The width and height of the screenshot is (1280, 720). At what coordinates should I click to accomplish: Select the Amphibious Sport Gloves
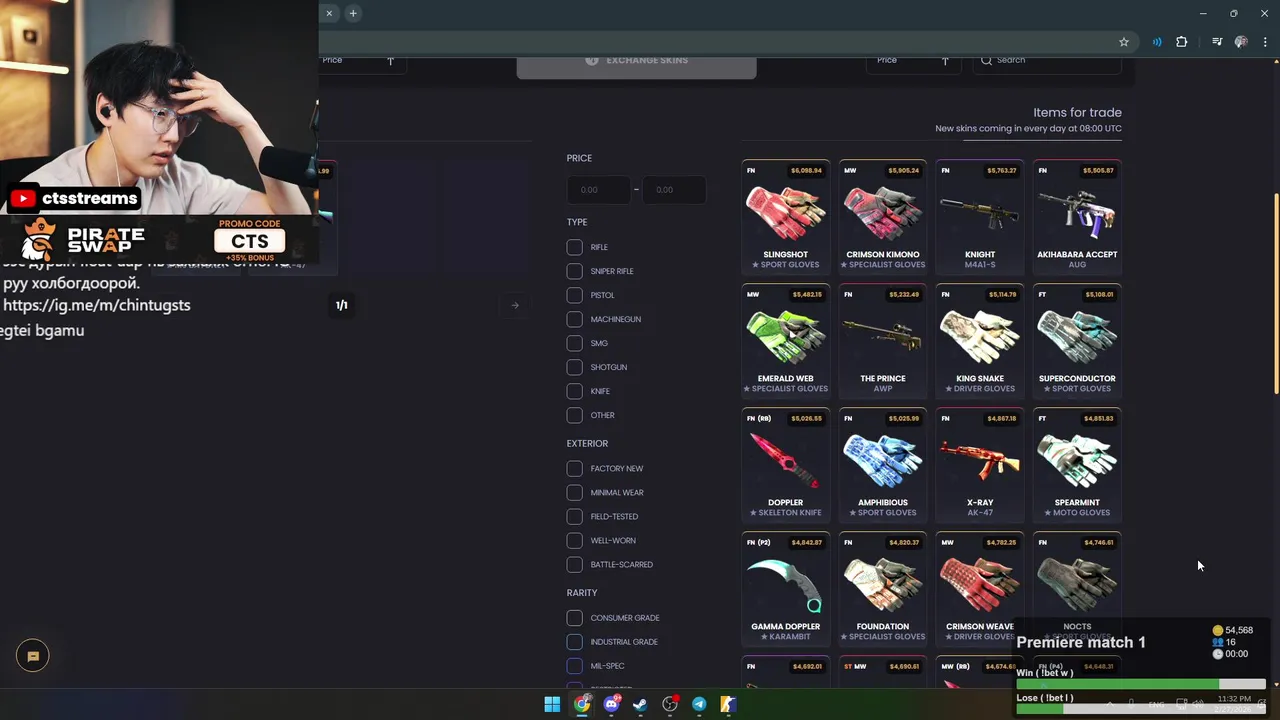pyautogui.click(x=882, y=465)
